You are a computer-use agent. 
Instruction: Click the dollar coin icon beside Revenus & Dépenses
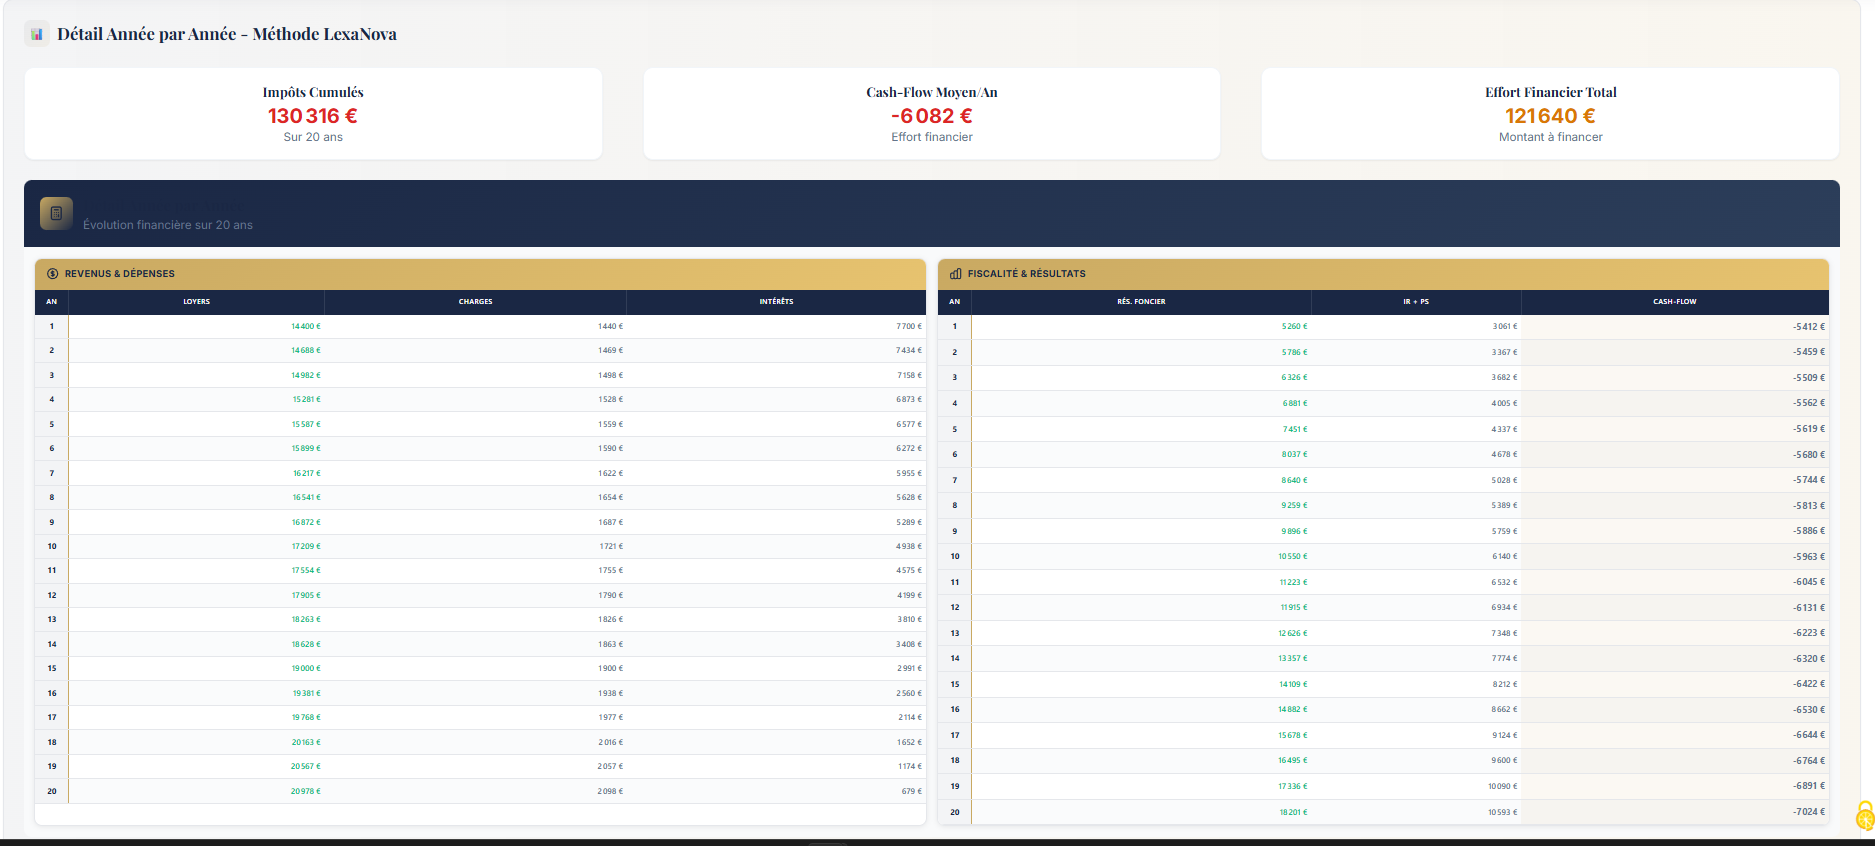(53, 274)
